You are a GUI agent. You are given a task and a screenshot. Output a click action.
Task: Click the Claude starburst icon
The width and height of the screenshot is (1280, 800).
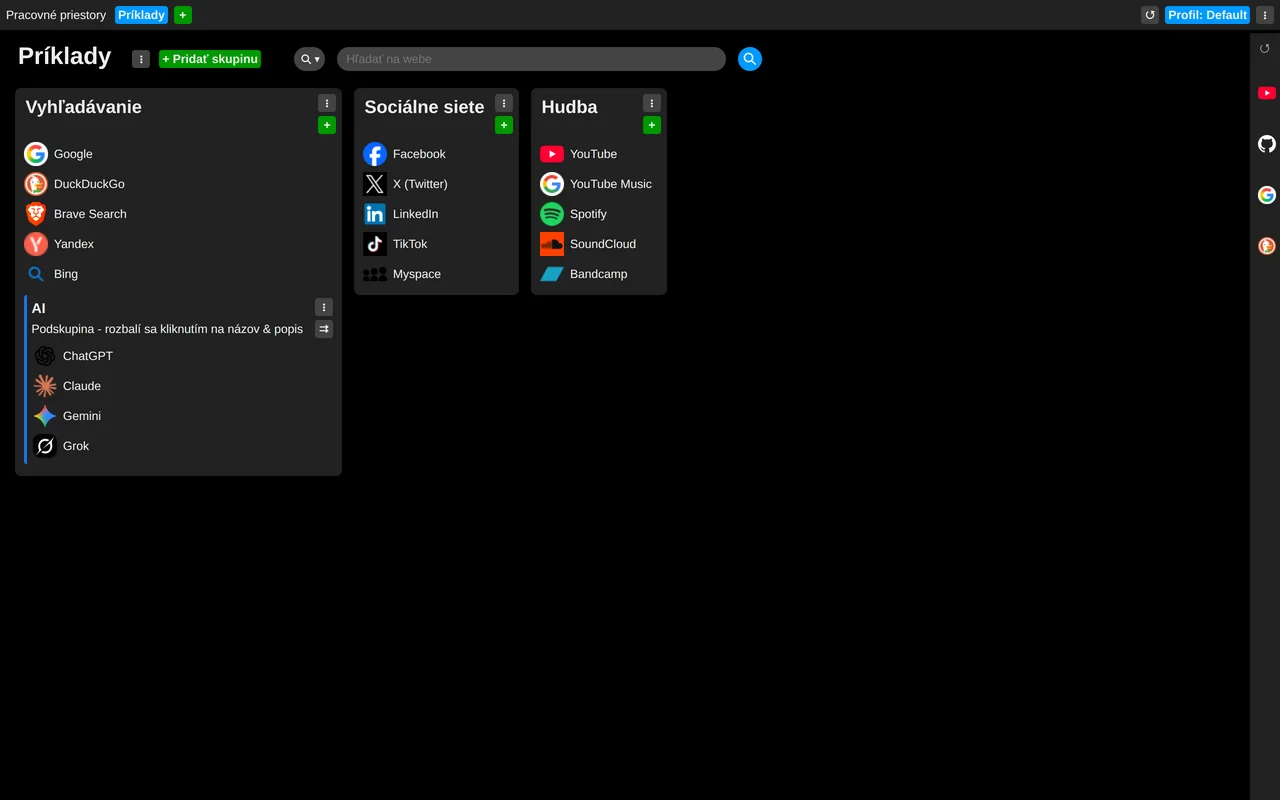click(45, 386)
